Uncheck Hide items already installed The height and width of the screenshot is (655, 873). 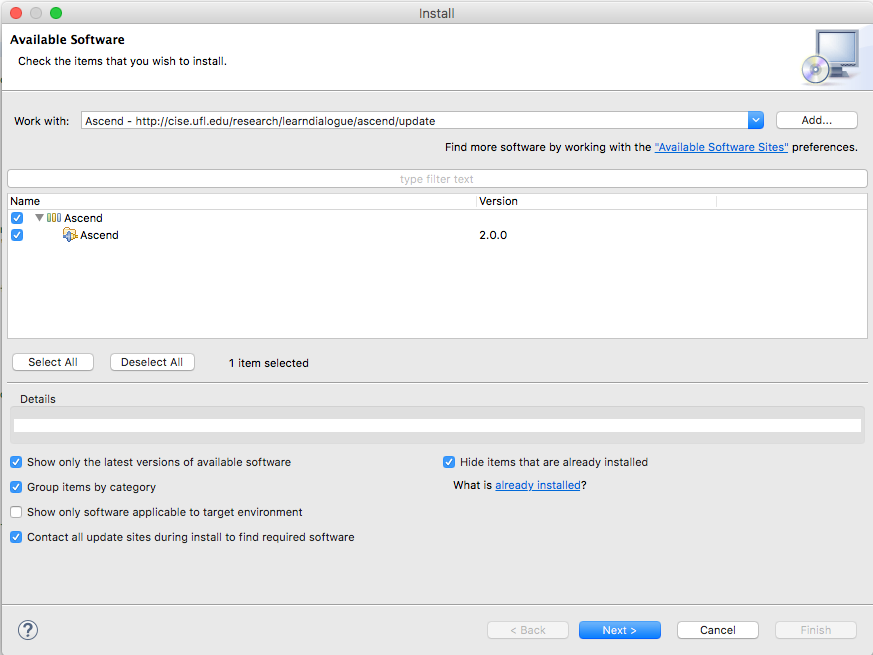450,462
